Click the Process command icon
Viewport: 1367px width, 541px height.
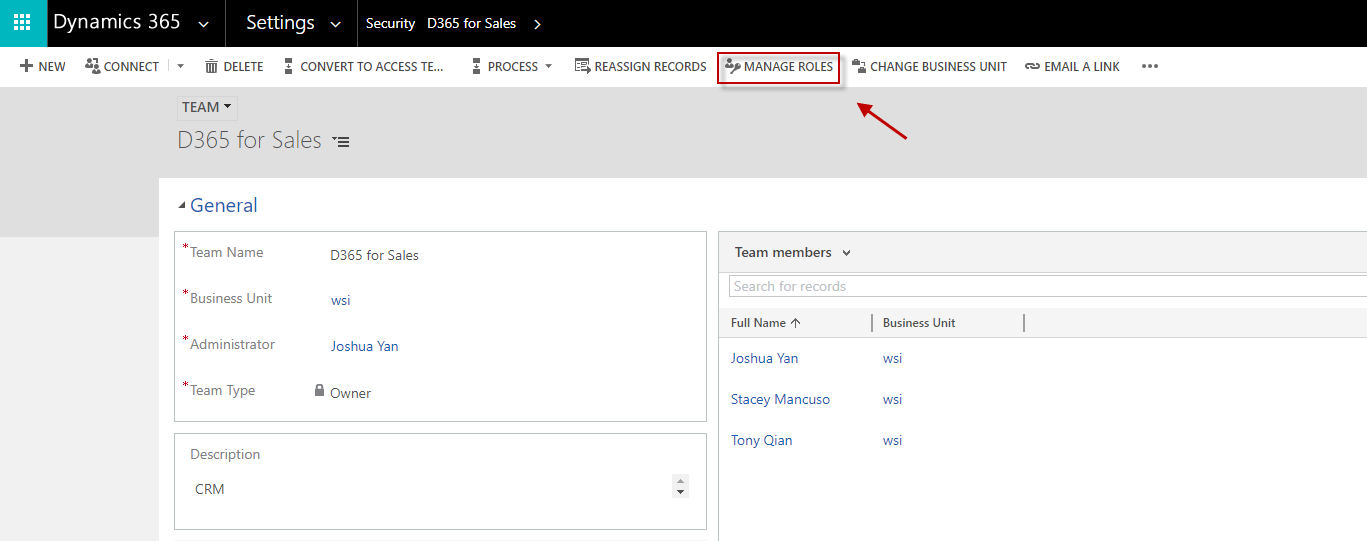476,66
